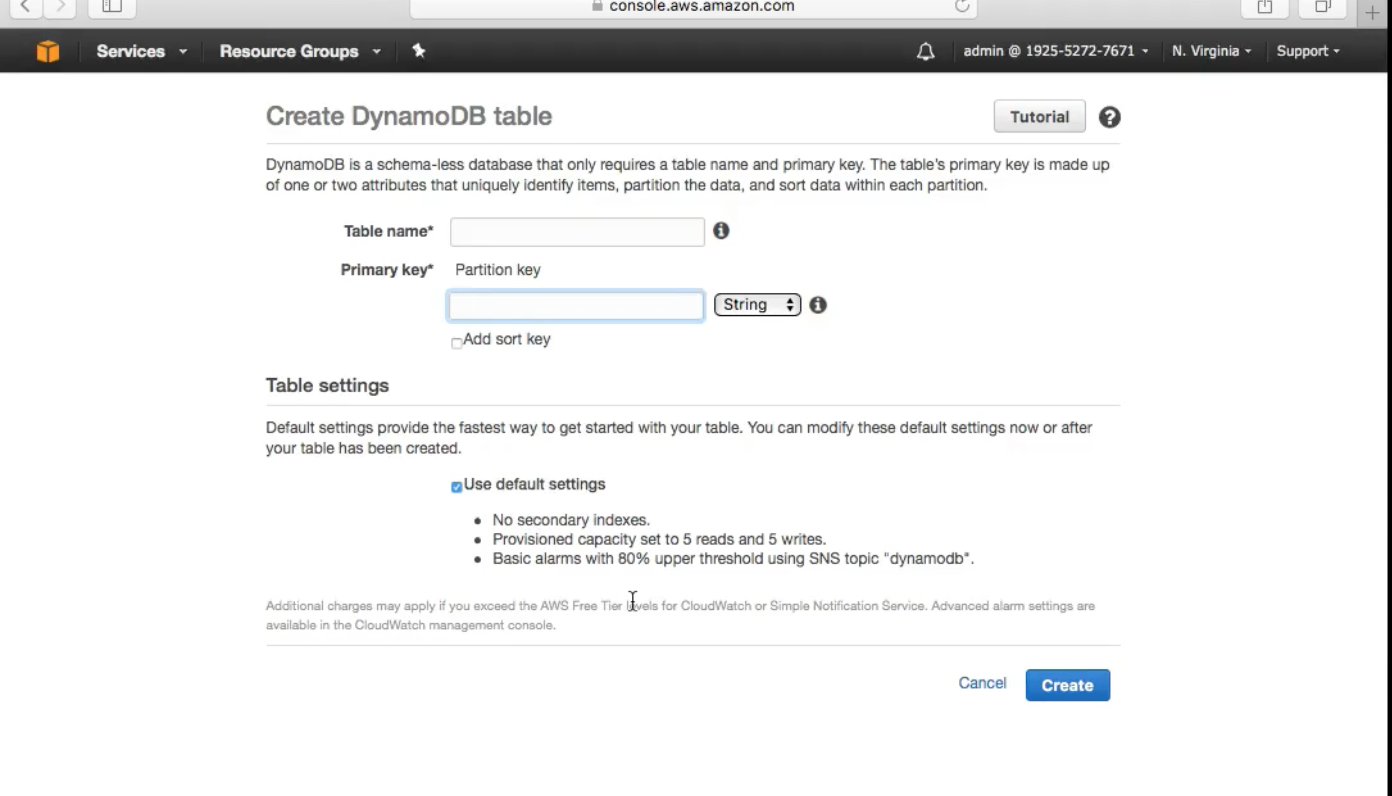The width and height of the screenshot is (1392, 796).
Task: Click the browser reload icon
Action: [x=962, y=6]
